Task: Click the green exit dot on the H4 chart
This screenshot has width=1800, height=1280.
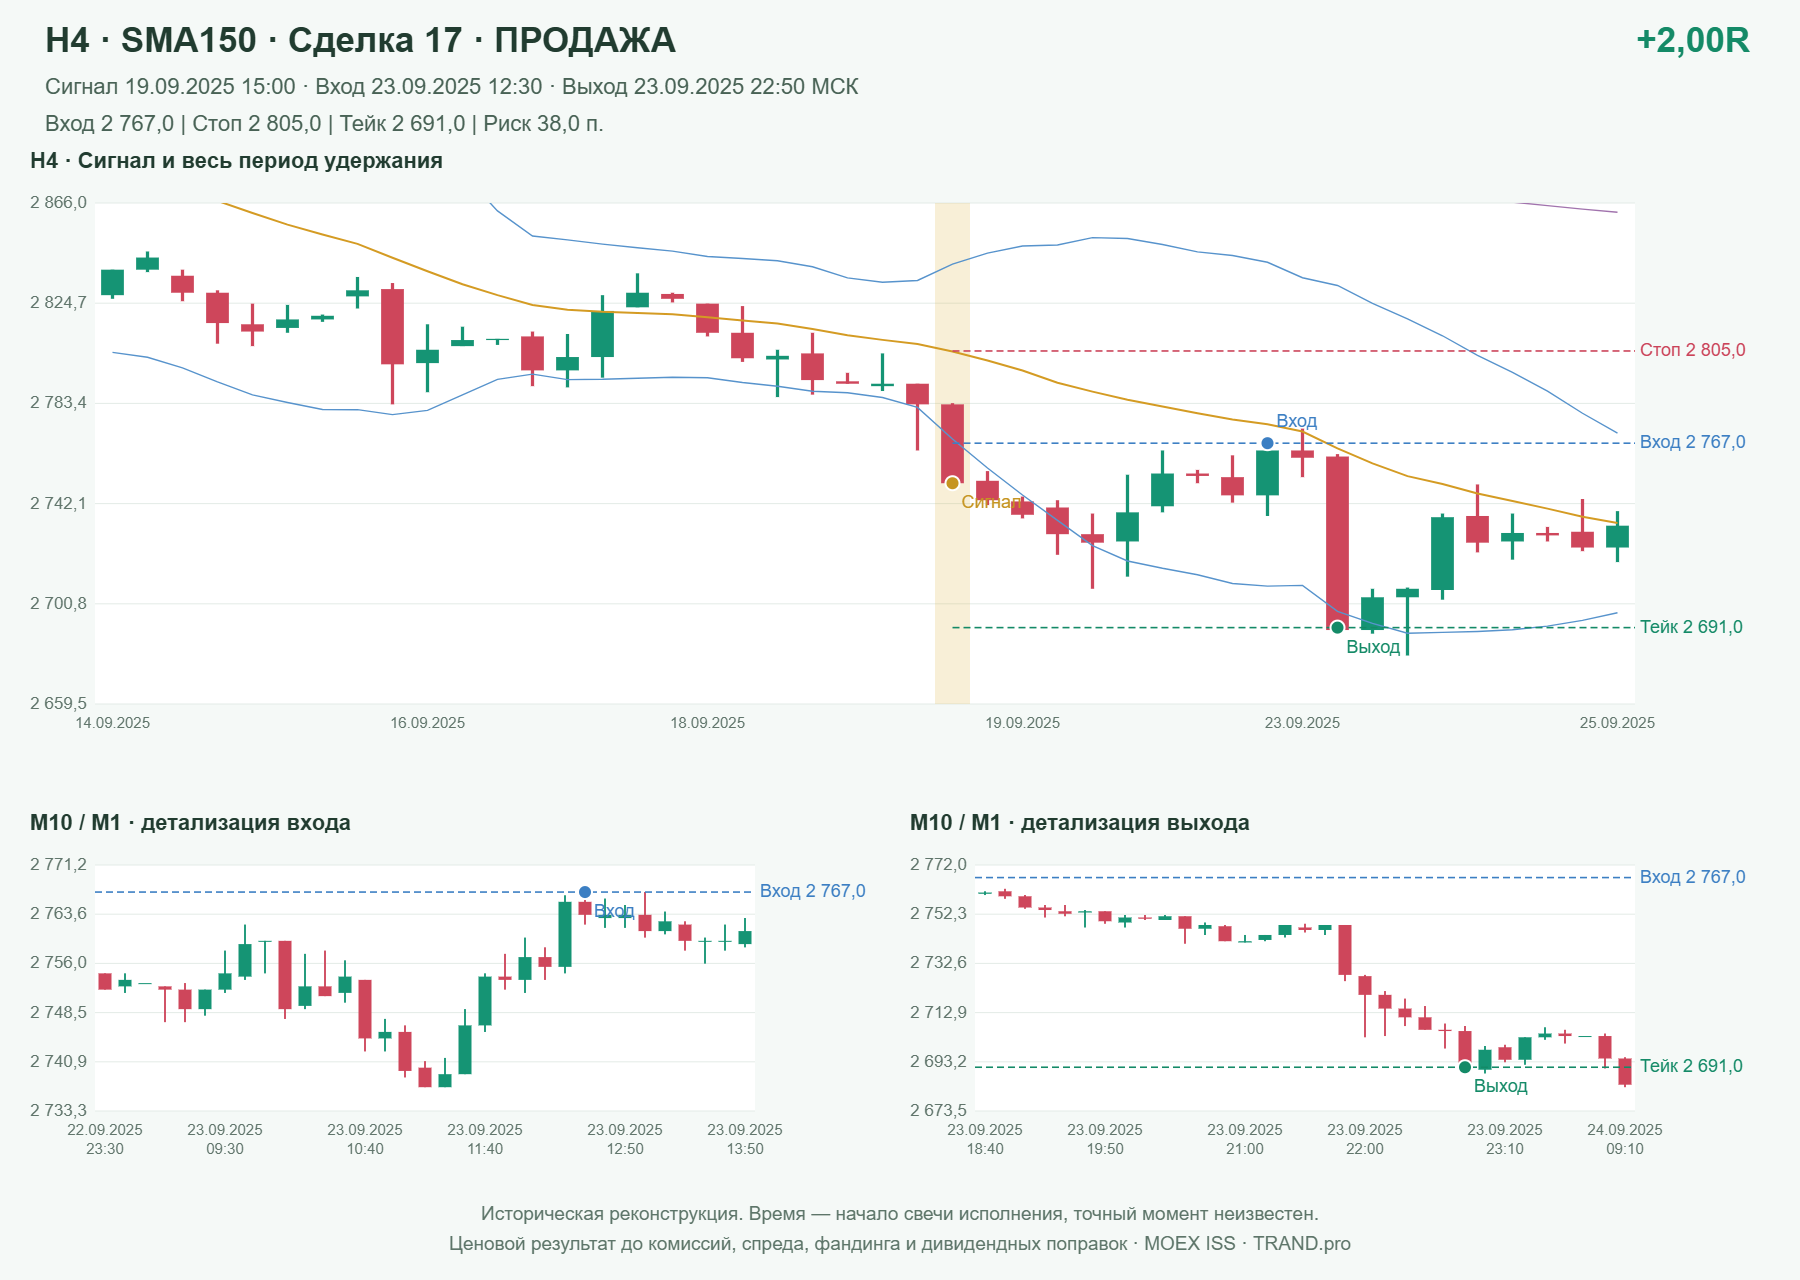Action: tap(1337, 627)
